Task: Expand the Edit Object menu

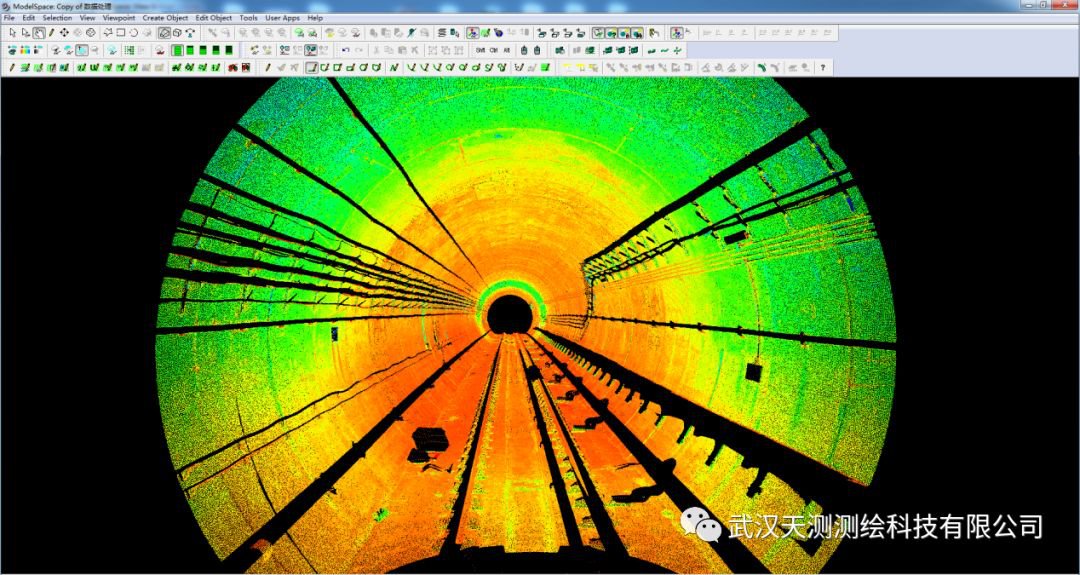Action: pos(214,18)
